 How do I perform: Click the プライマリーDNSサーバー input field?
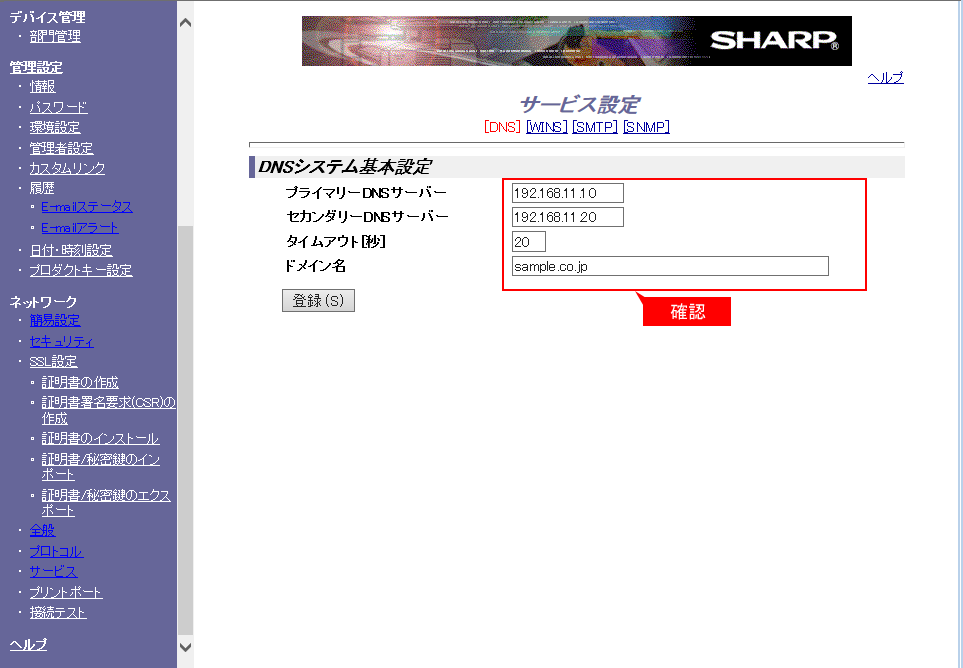point(567,193)
